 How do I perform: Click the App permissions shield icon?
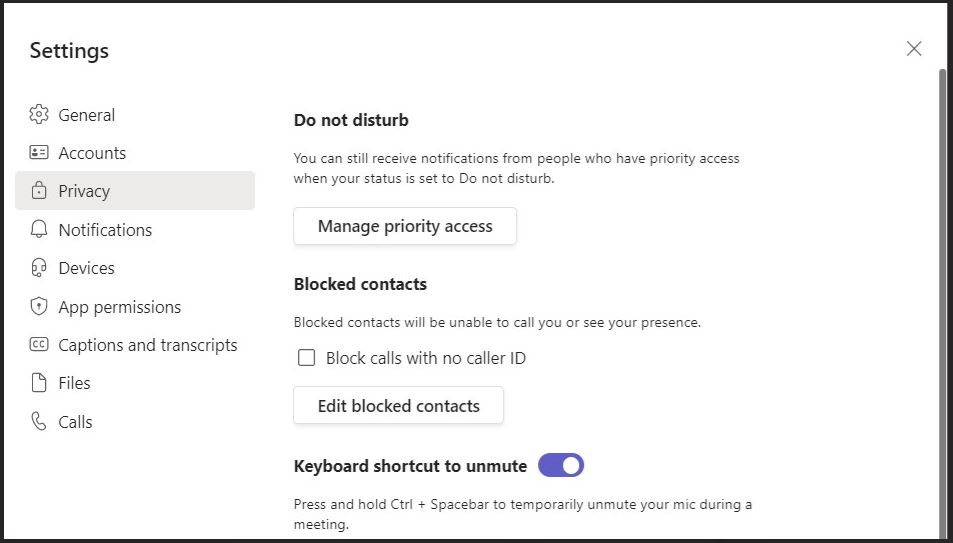point(39,307)
